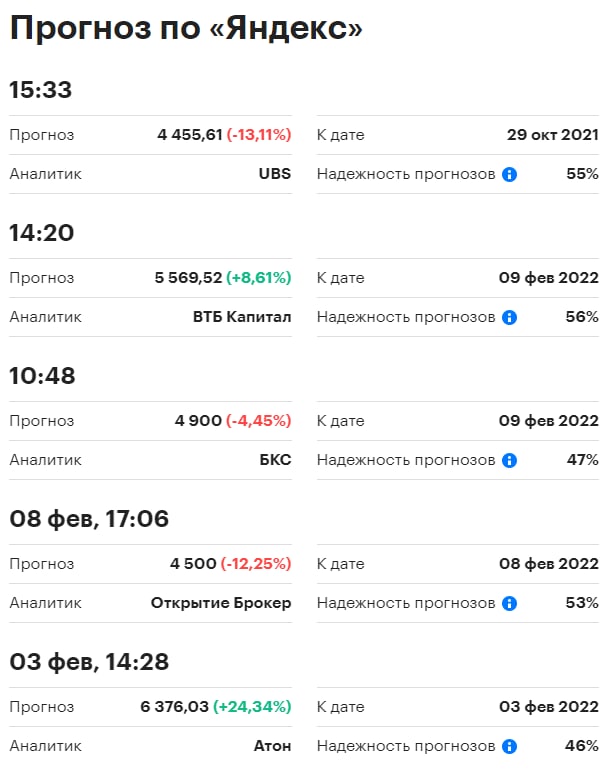
Task: Open analyst Атон
Action: 272,746
